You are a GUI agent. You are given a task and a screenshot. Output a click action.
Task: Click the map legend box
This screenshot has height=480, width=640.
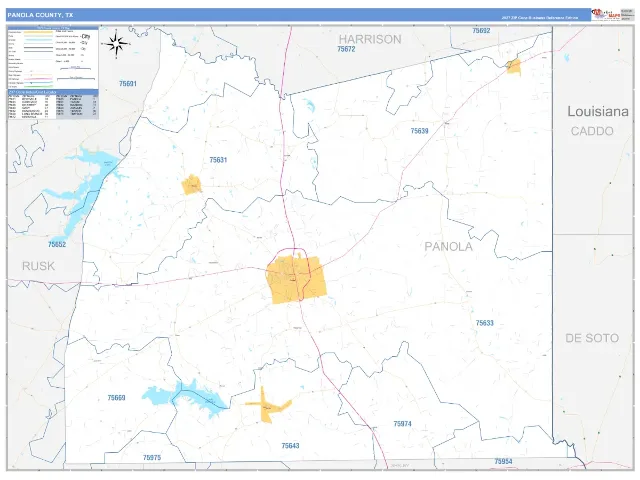(53, 73)
